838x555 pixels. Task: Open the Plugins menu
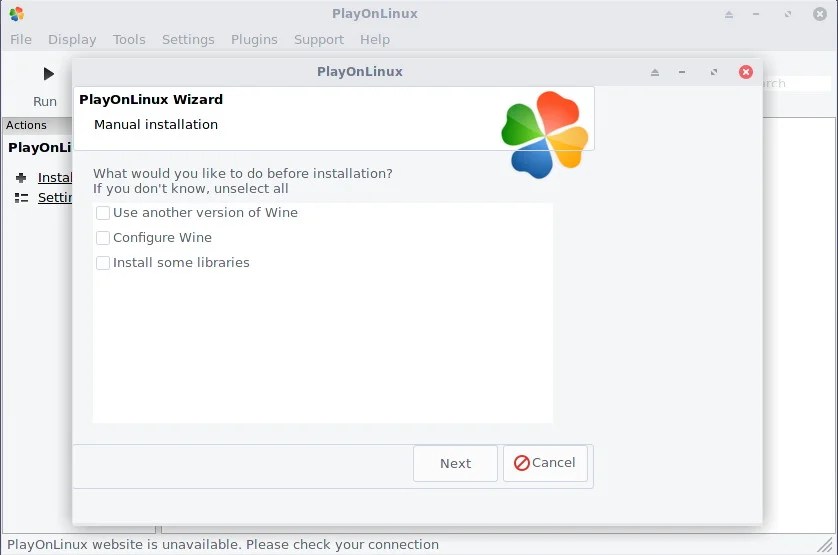click(x=254, y=40)
